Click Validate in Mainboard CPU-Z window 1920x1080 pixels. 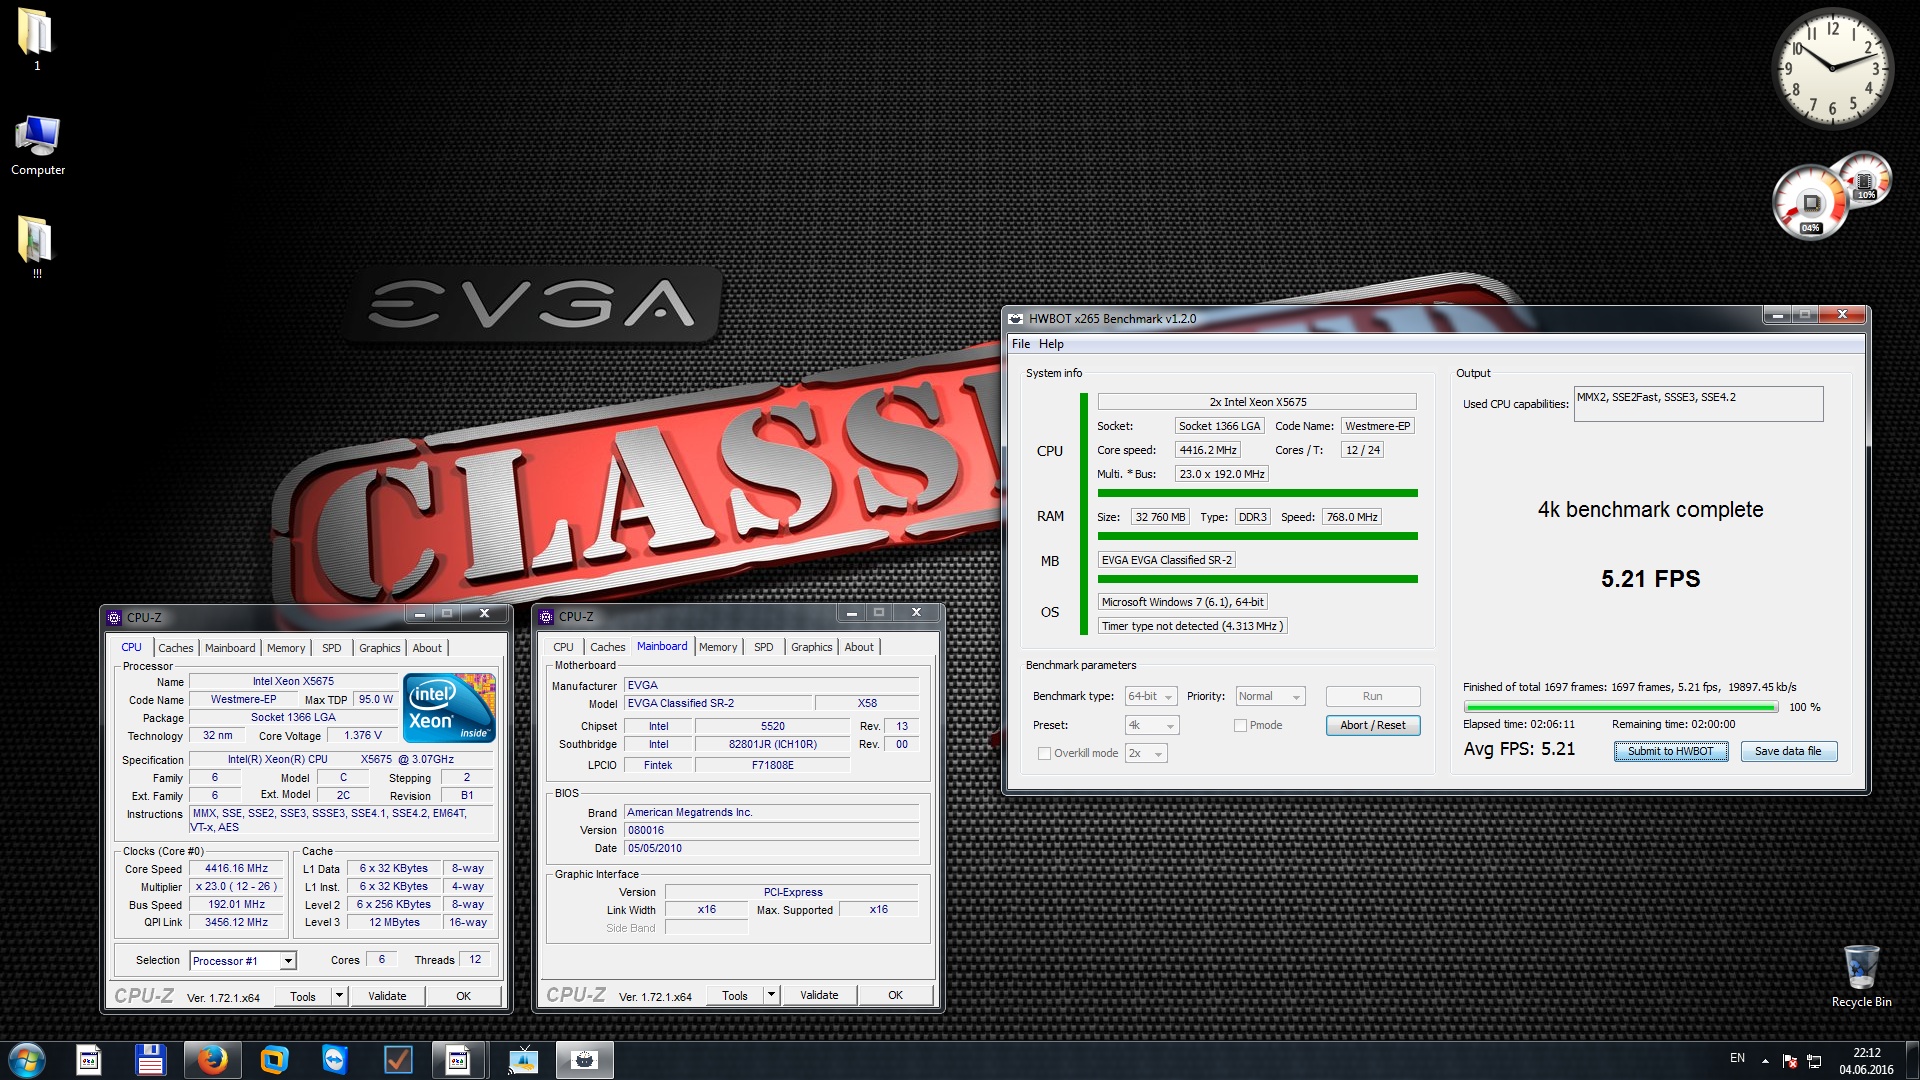point(819,995)
